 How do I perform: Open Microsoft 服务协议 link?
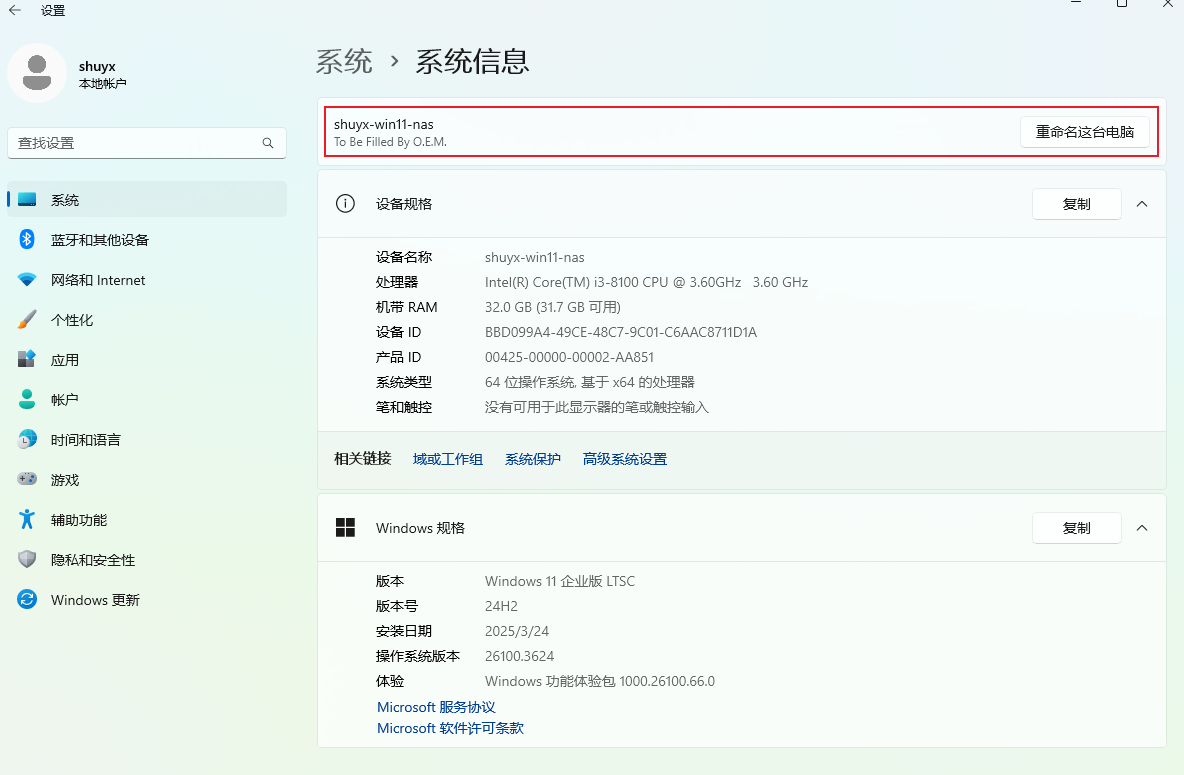point(436,707)
